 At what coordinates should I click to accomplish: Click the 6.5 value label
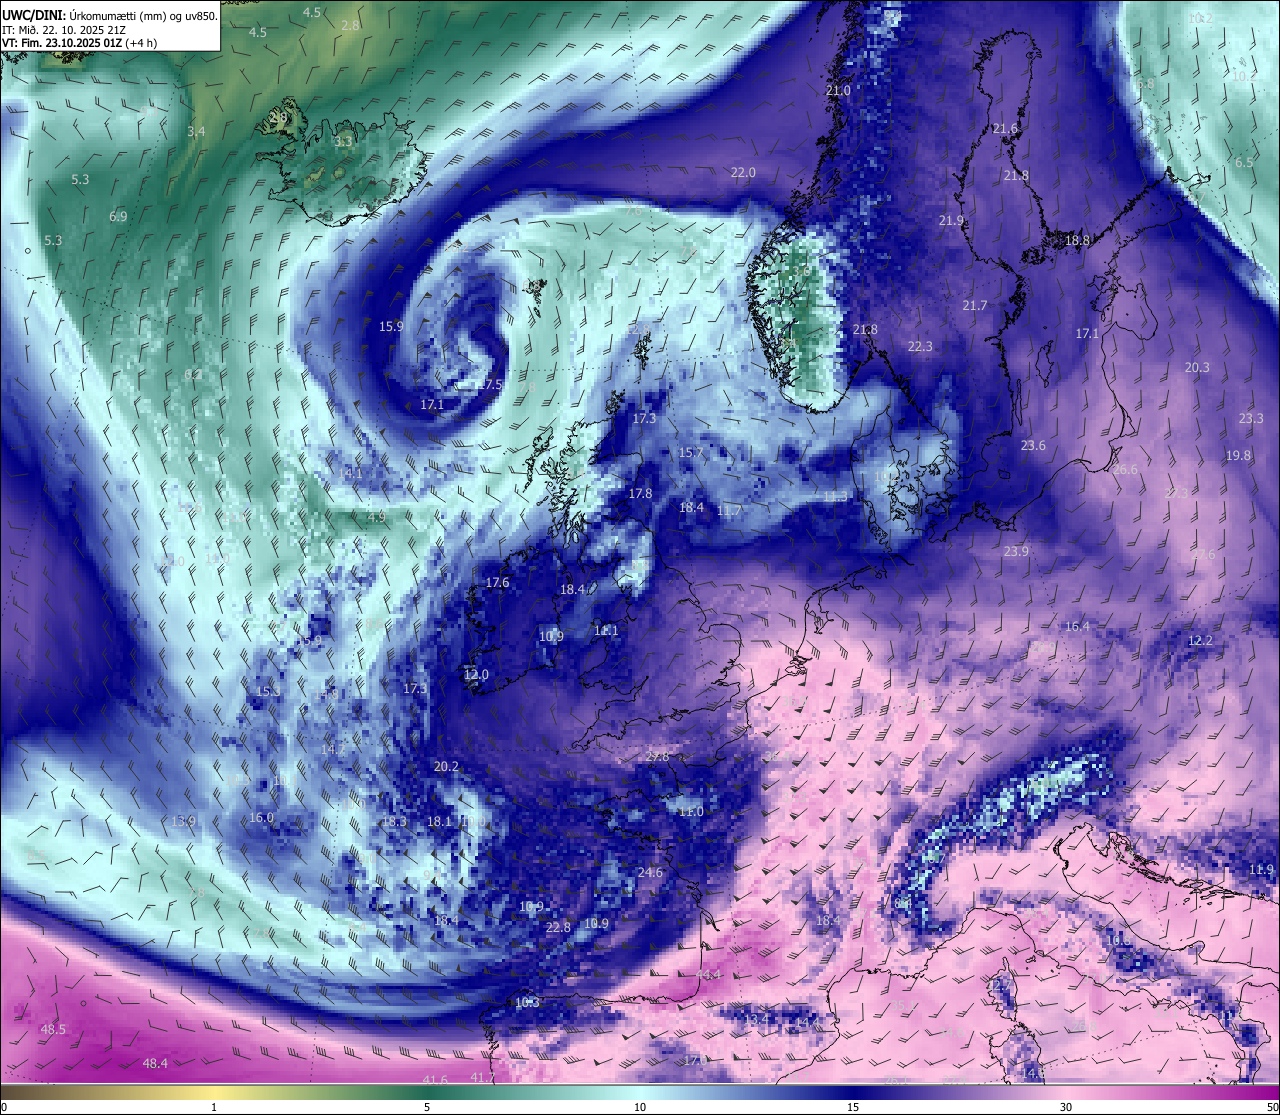coord(1244,162)
